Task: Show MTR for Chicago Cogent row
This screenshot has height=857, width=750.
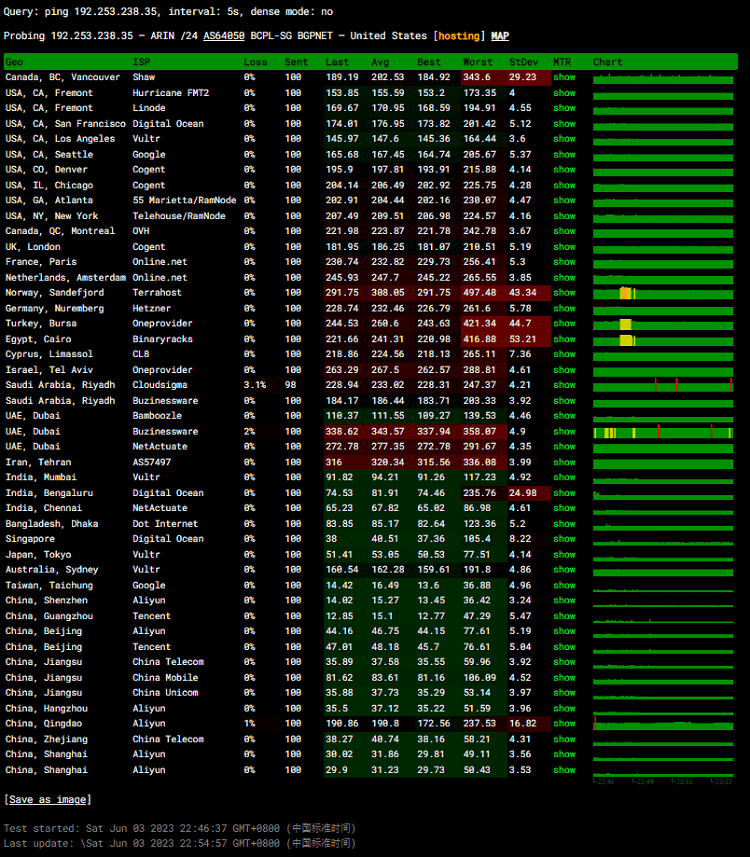Action: 564,185
